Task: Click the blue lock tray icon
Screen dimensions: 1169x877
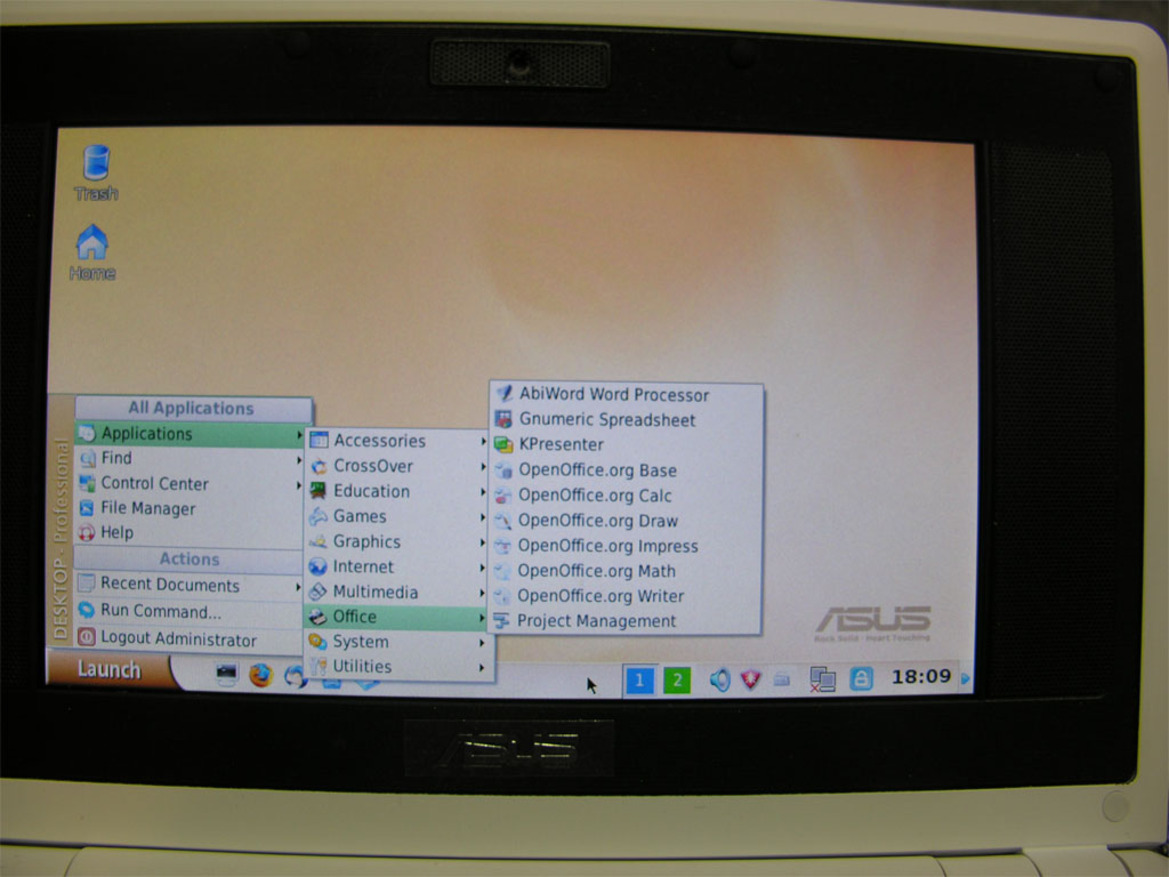Action: [861, 679]
